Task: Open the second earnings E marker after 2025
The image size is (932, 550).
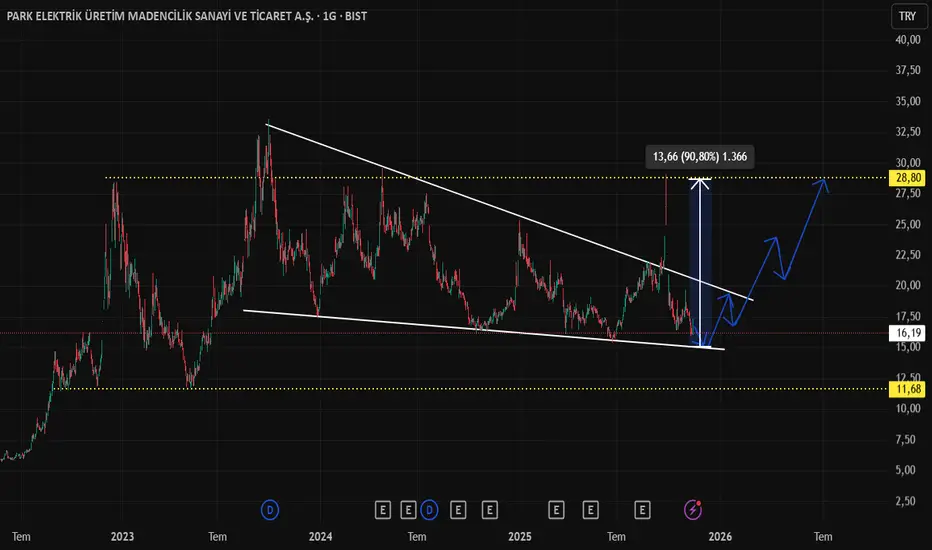Action: (591, 510)
